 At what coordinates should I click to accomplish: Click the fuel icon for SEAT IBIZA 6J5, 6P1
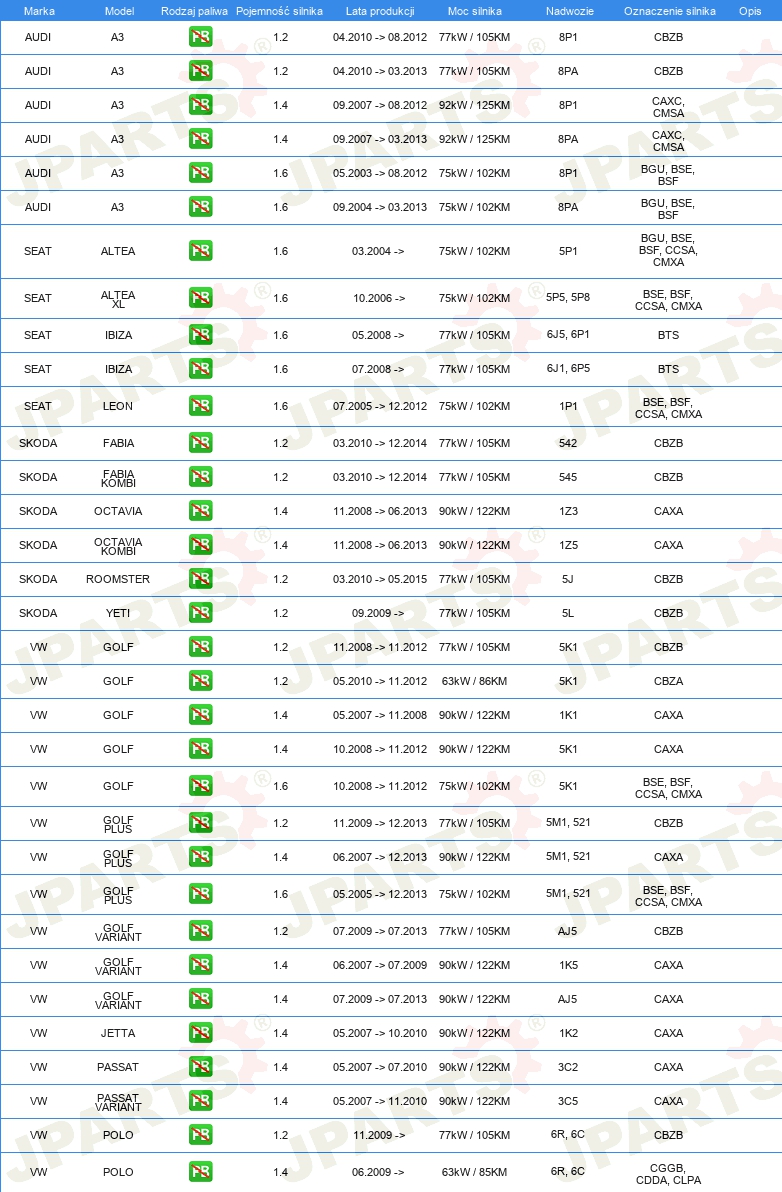click(x=201, y=334)
